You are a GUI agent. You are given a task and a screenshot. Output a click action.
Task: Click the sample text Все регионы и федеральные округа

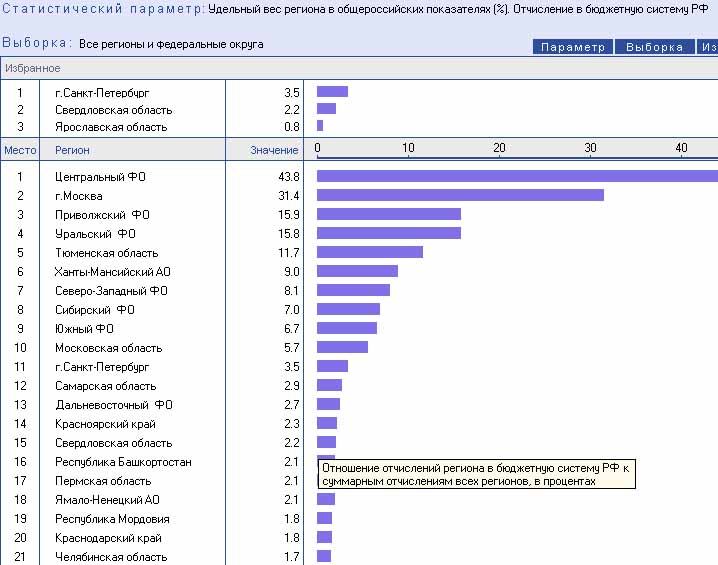click(171, 44)
